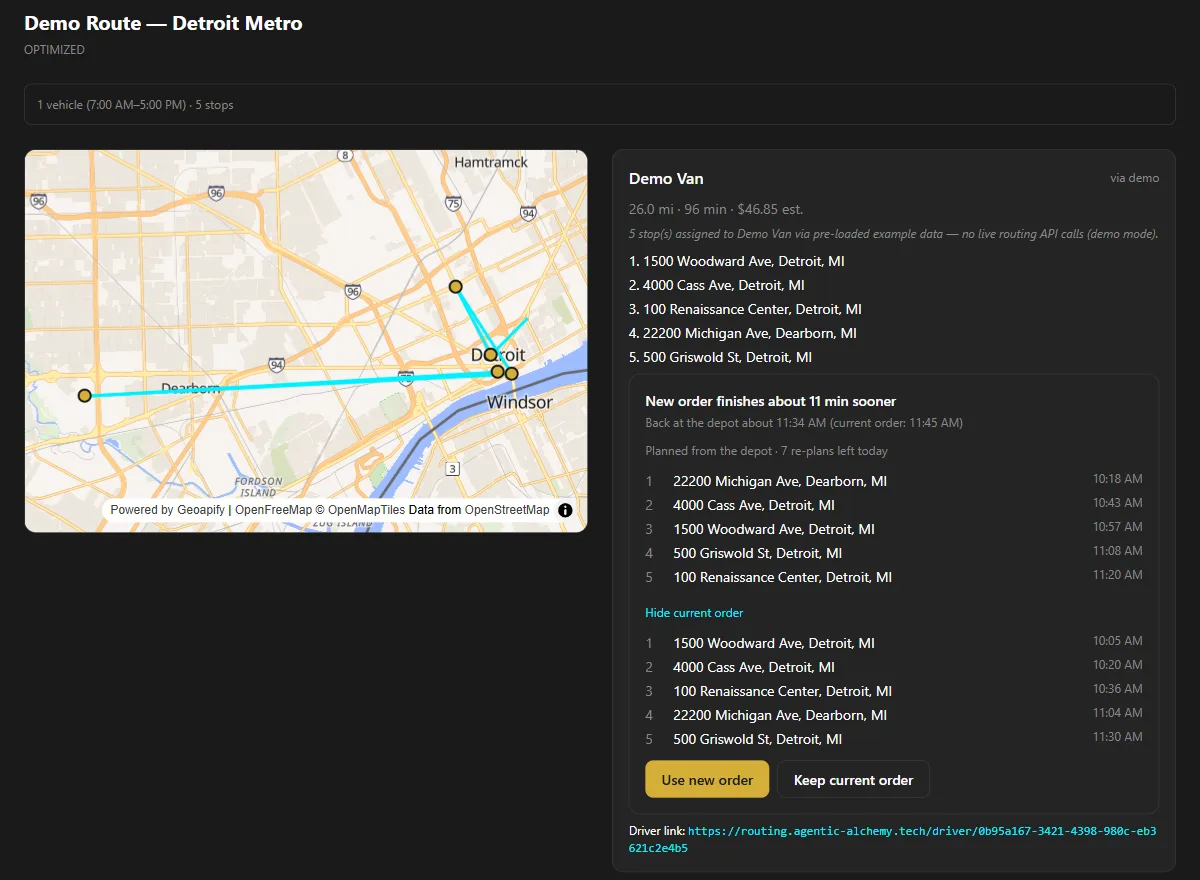Viewport: 1200px width, 880px height.
Task: Click the Hamtramck label on the map
Action: [491, 162]
